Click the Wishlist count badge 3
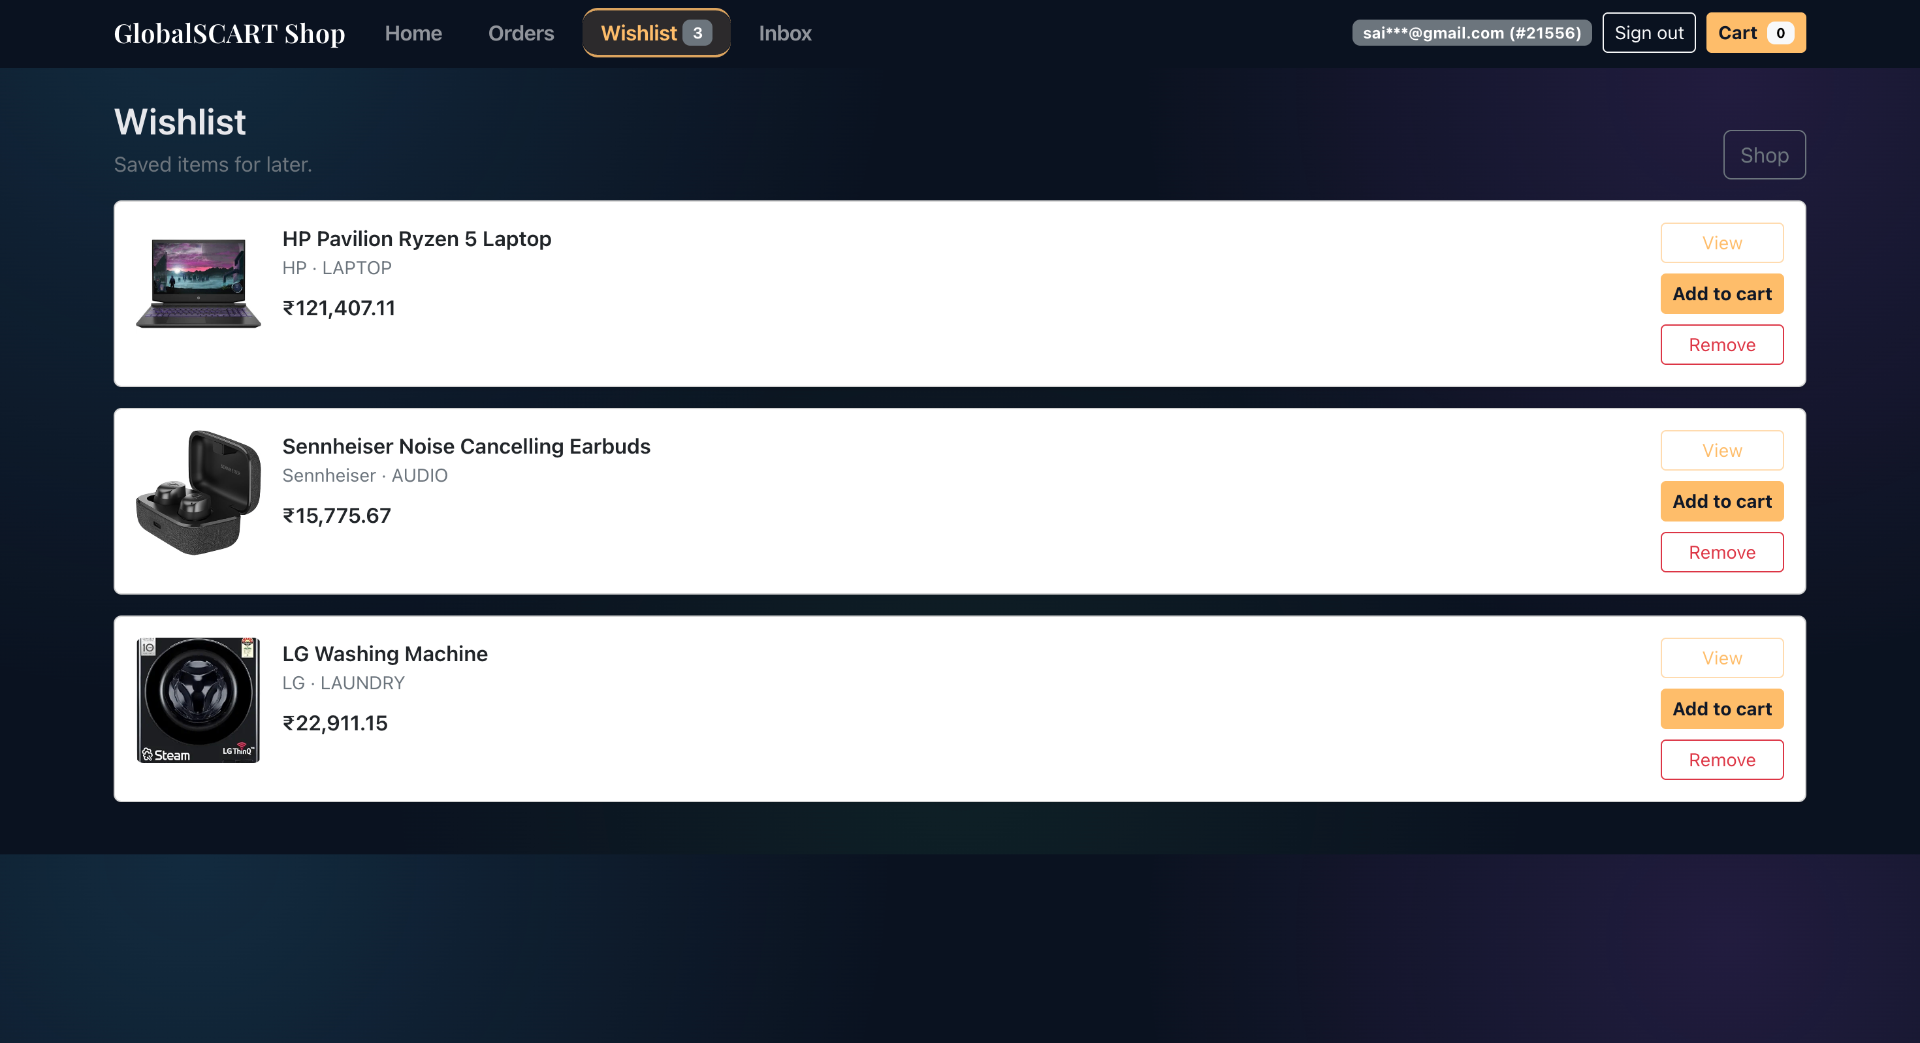Viewport: 1920px width, 1043px height. 697,33
